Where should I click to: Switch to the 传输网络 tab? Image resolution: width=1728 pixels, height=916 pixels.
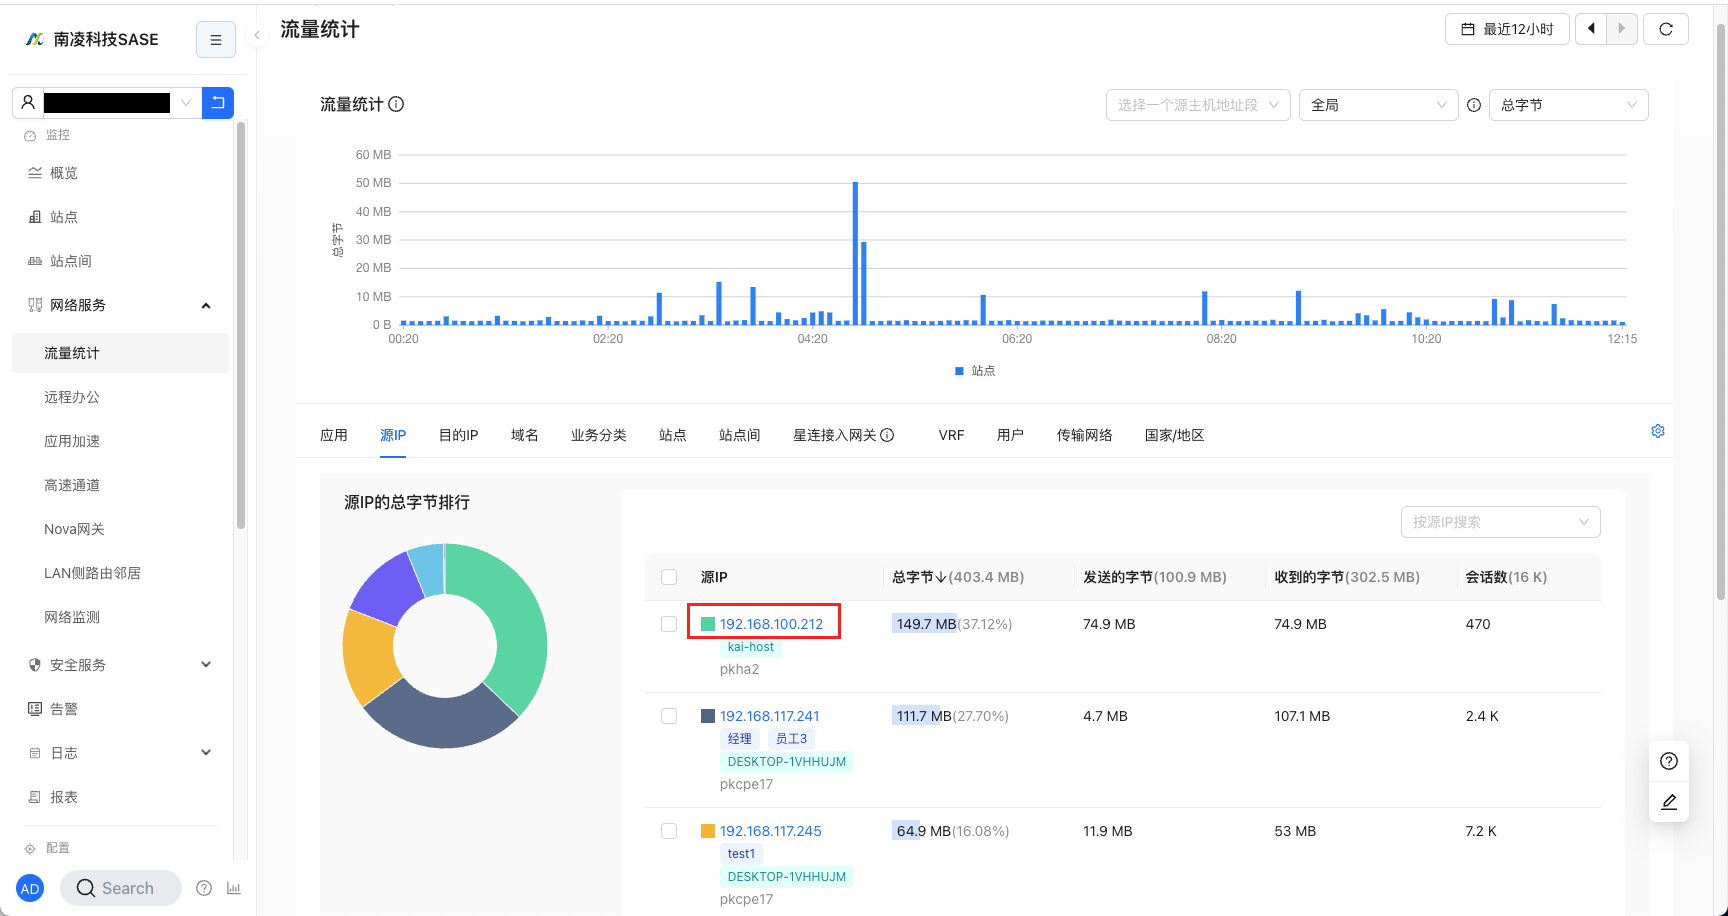(1085, 435)
